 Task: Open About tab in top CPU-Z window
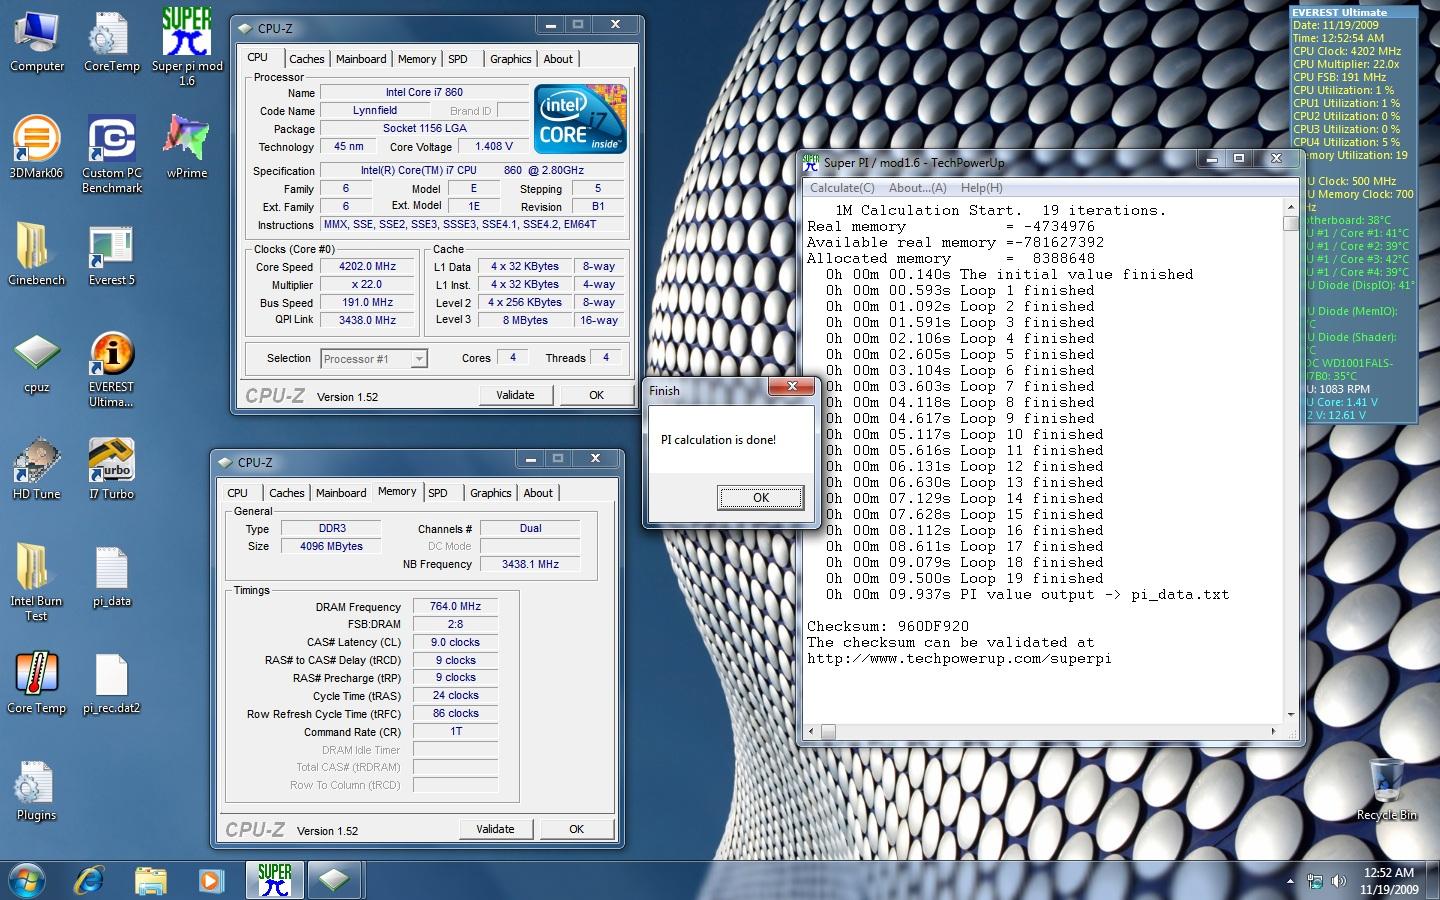tap(558, 59)
